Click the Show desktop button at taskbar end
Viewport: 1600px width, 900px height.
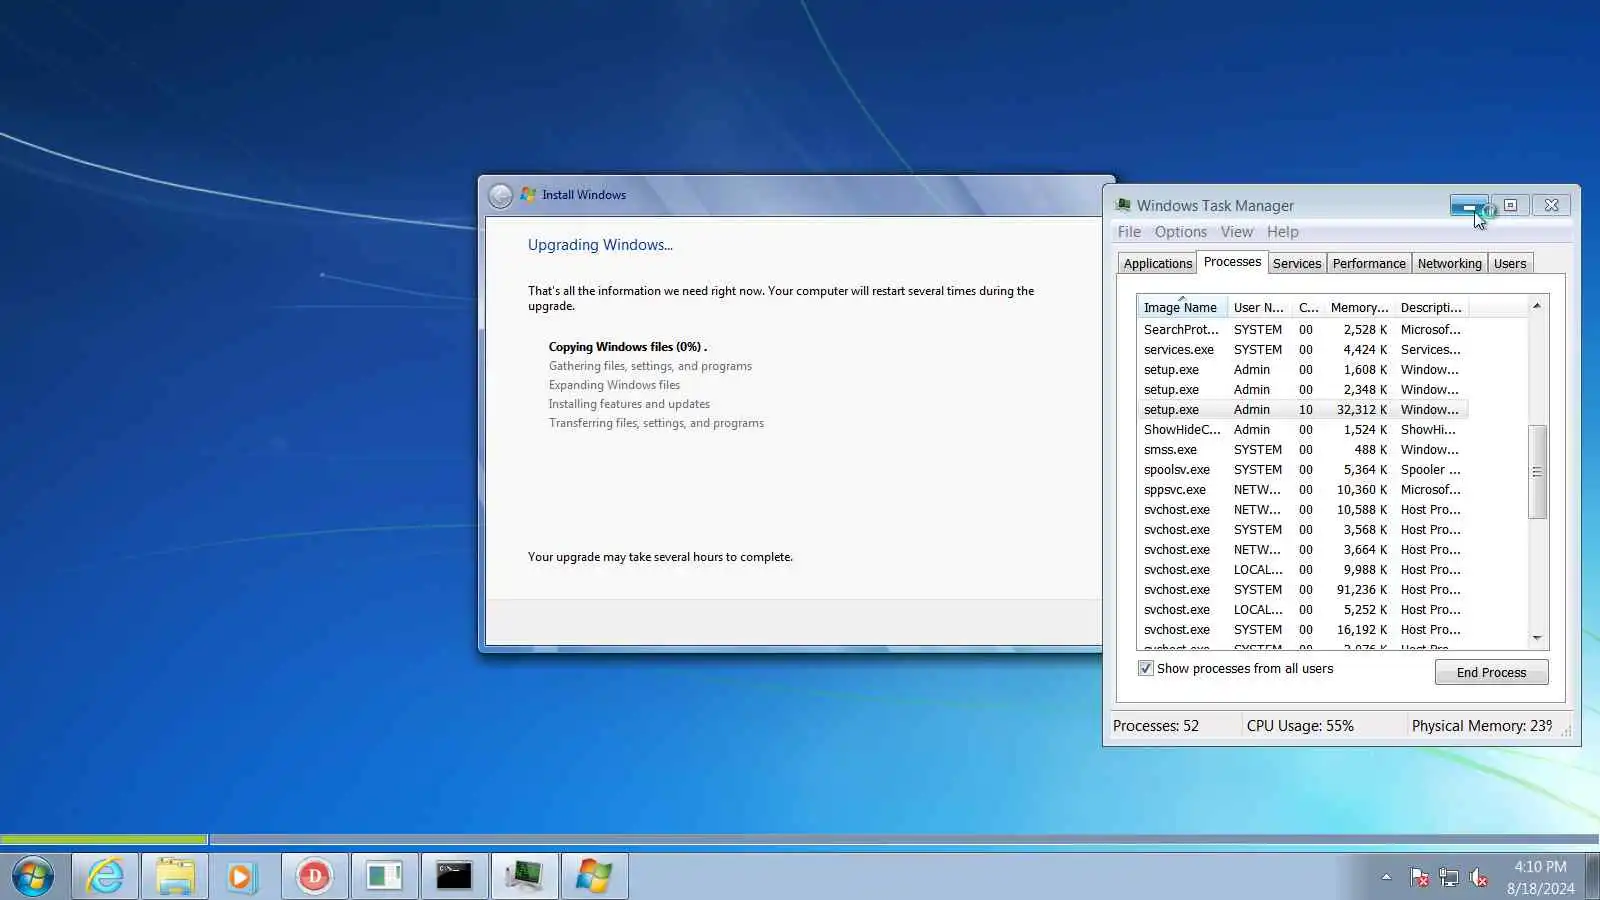click(x=1593, y=876)
